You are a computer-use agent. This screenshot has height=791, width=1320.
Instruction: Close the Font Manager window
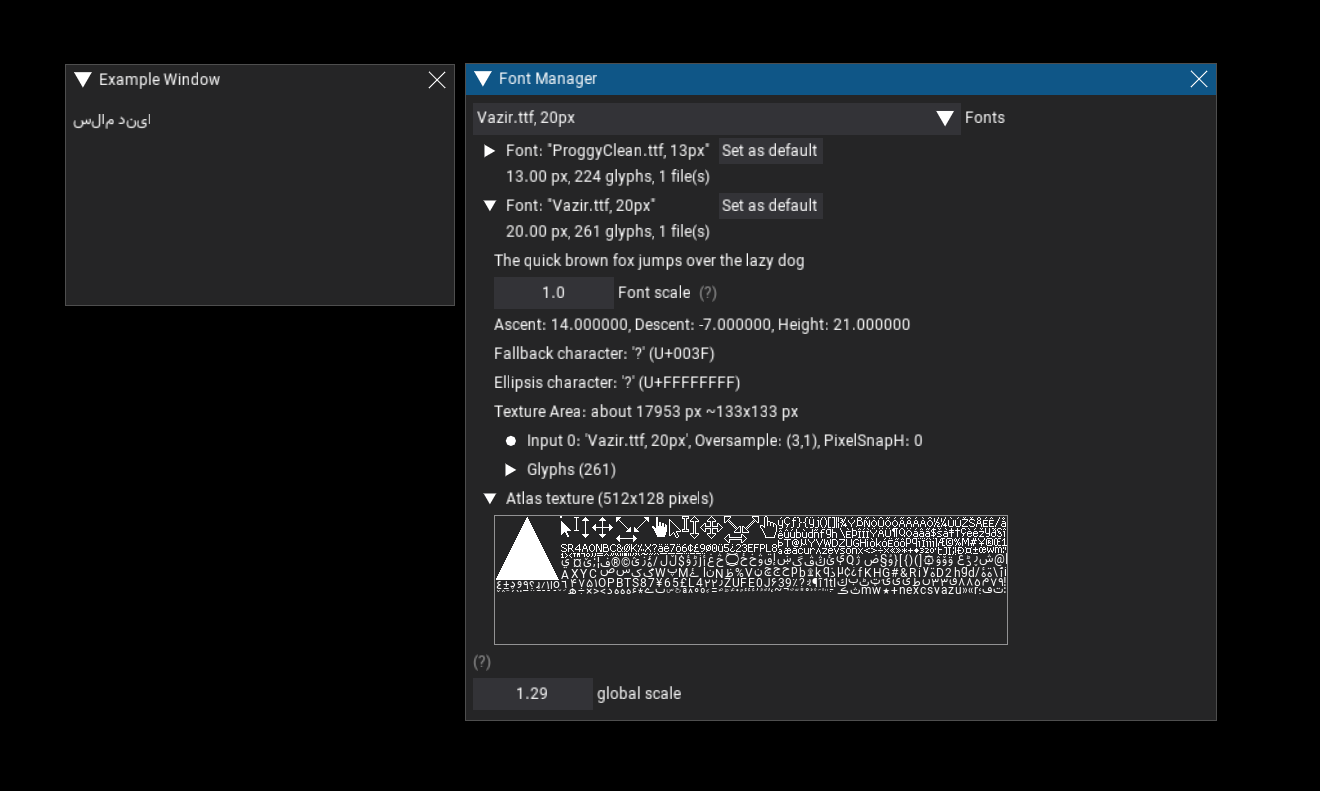click(1199, 79)
